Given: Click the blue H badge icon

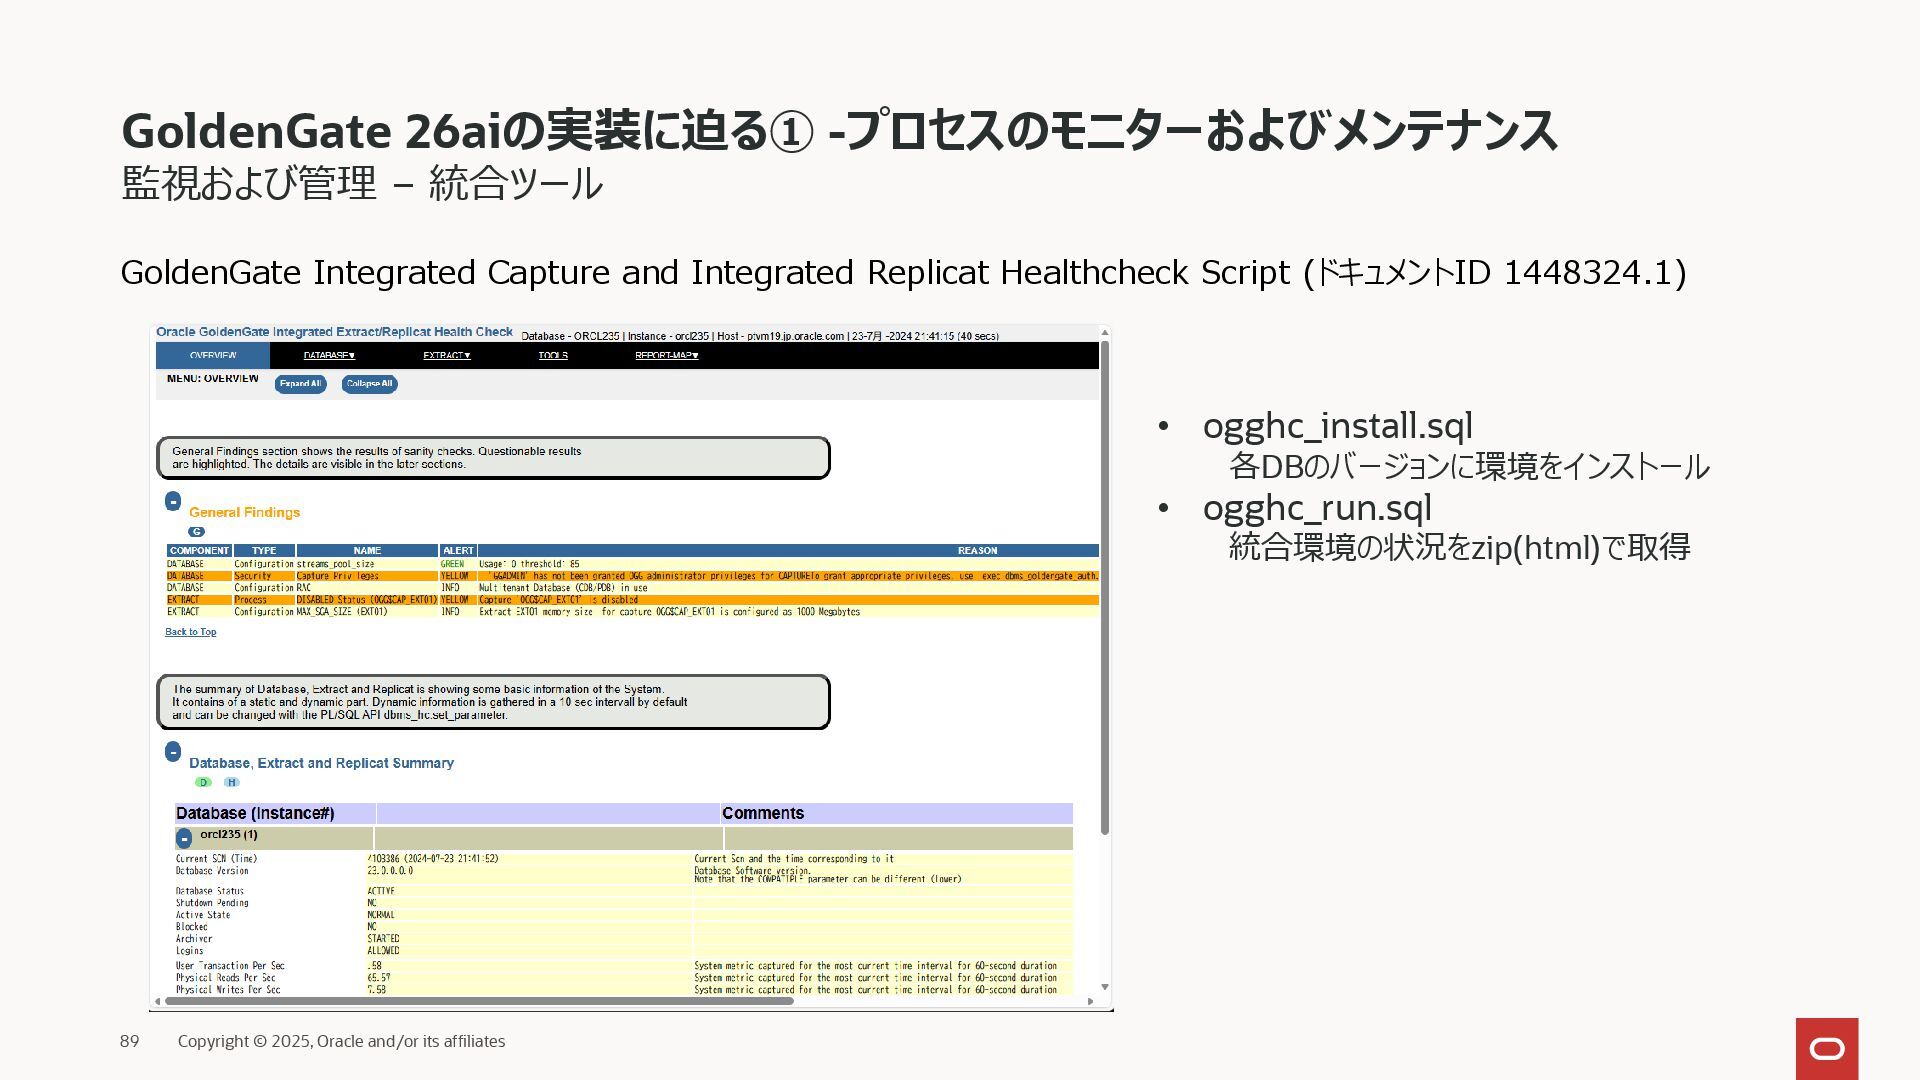Looking at the screenshot, I should pos(232,783).
